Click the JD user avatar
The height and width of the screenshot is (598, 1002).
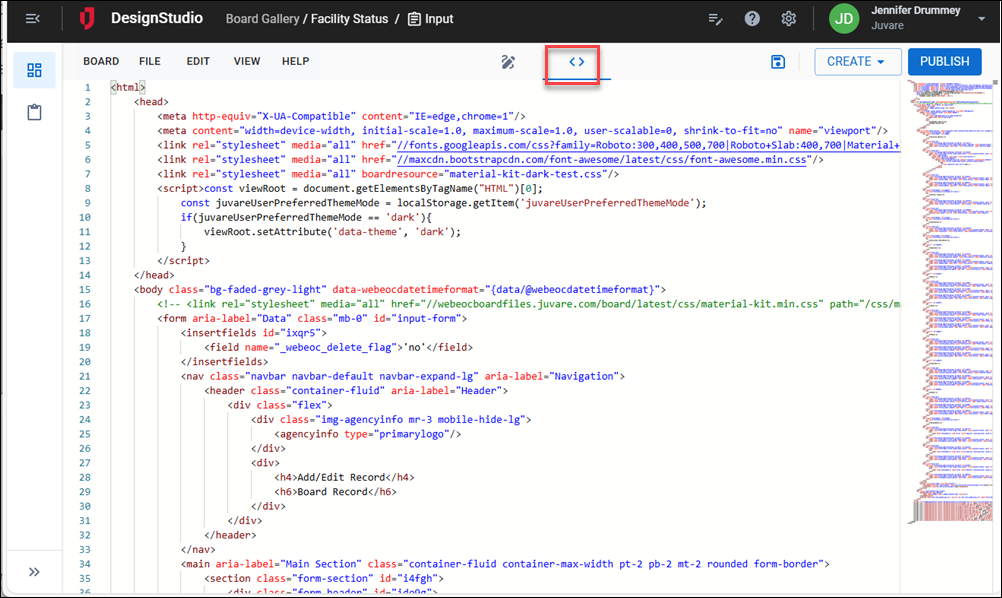[845, 19]
